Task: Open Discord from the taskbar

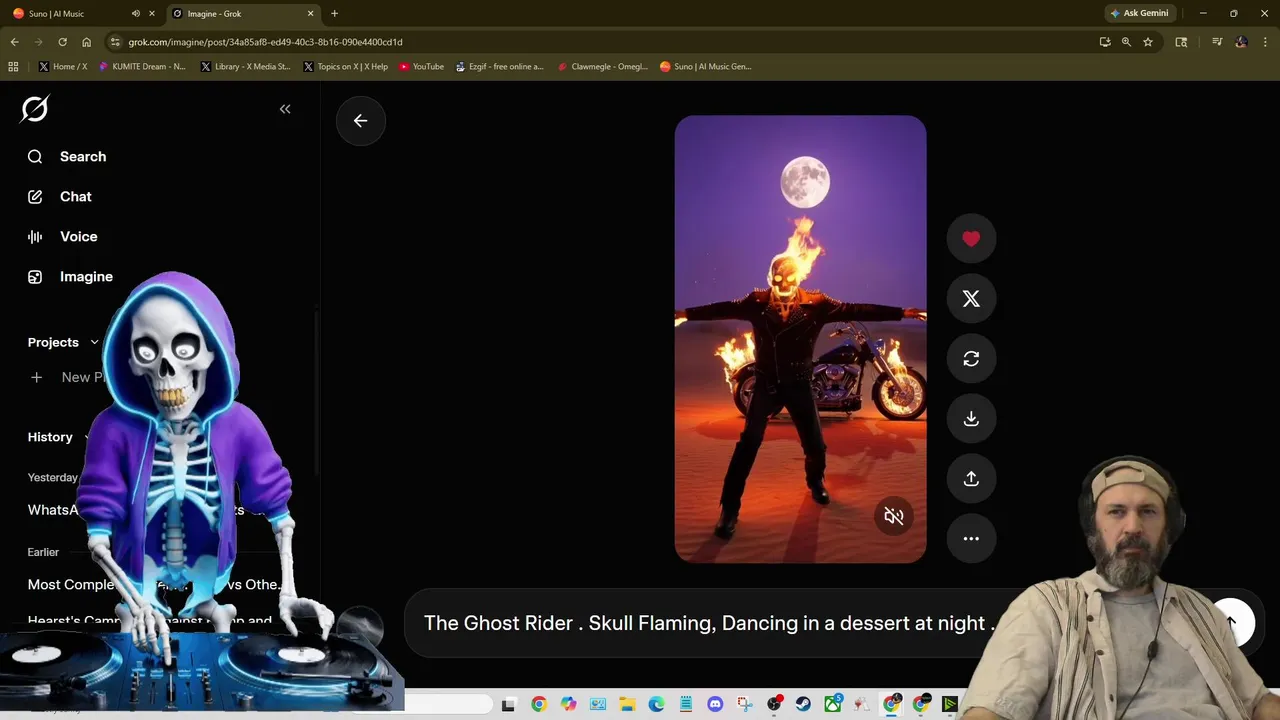Action: click(715, 705)
